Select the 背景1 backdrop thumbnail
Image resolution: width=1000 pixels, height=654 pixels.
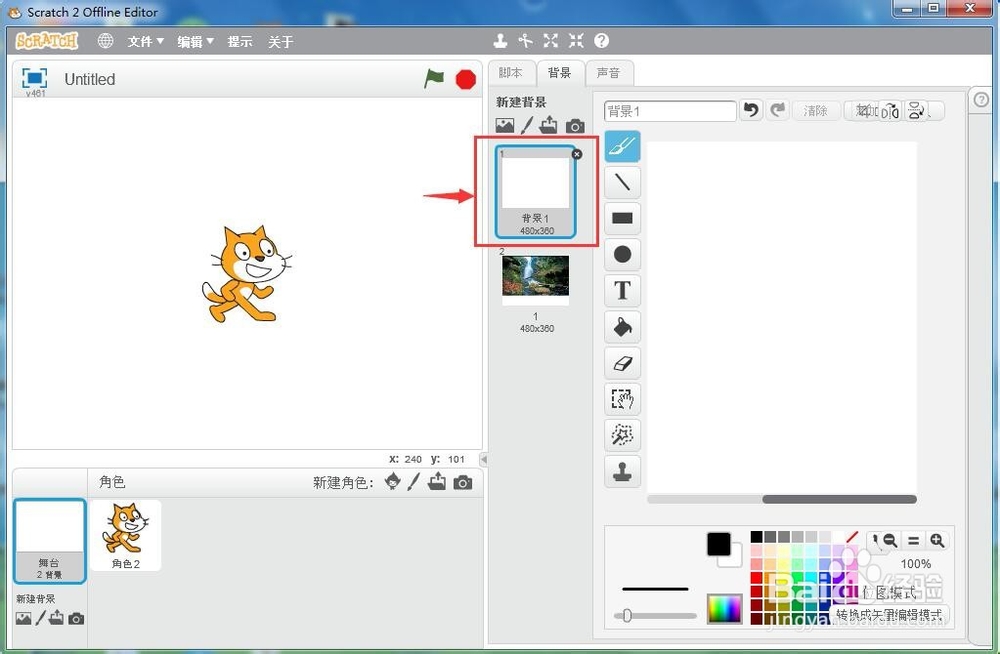tap(536, 192)
